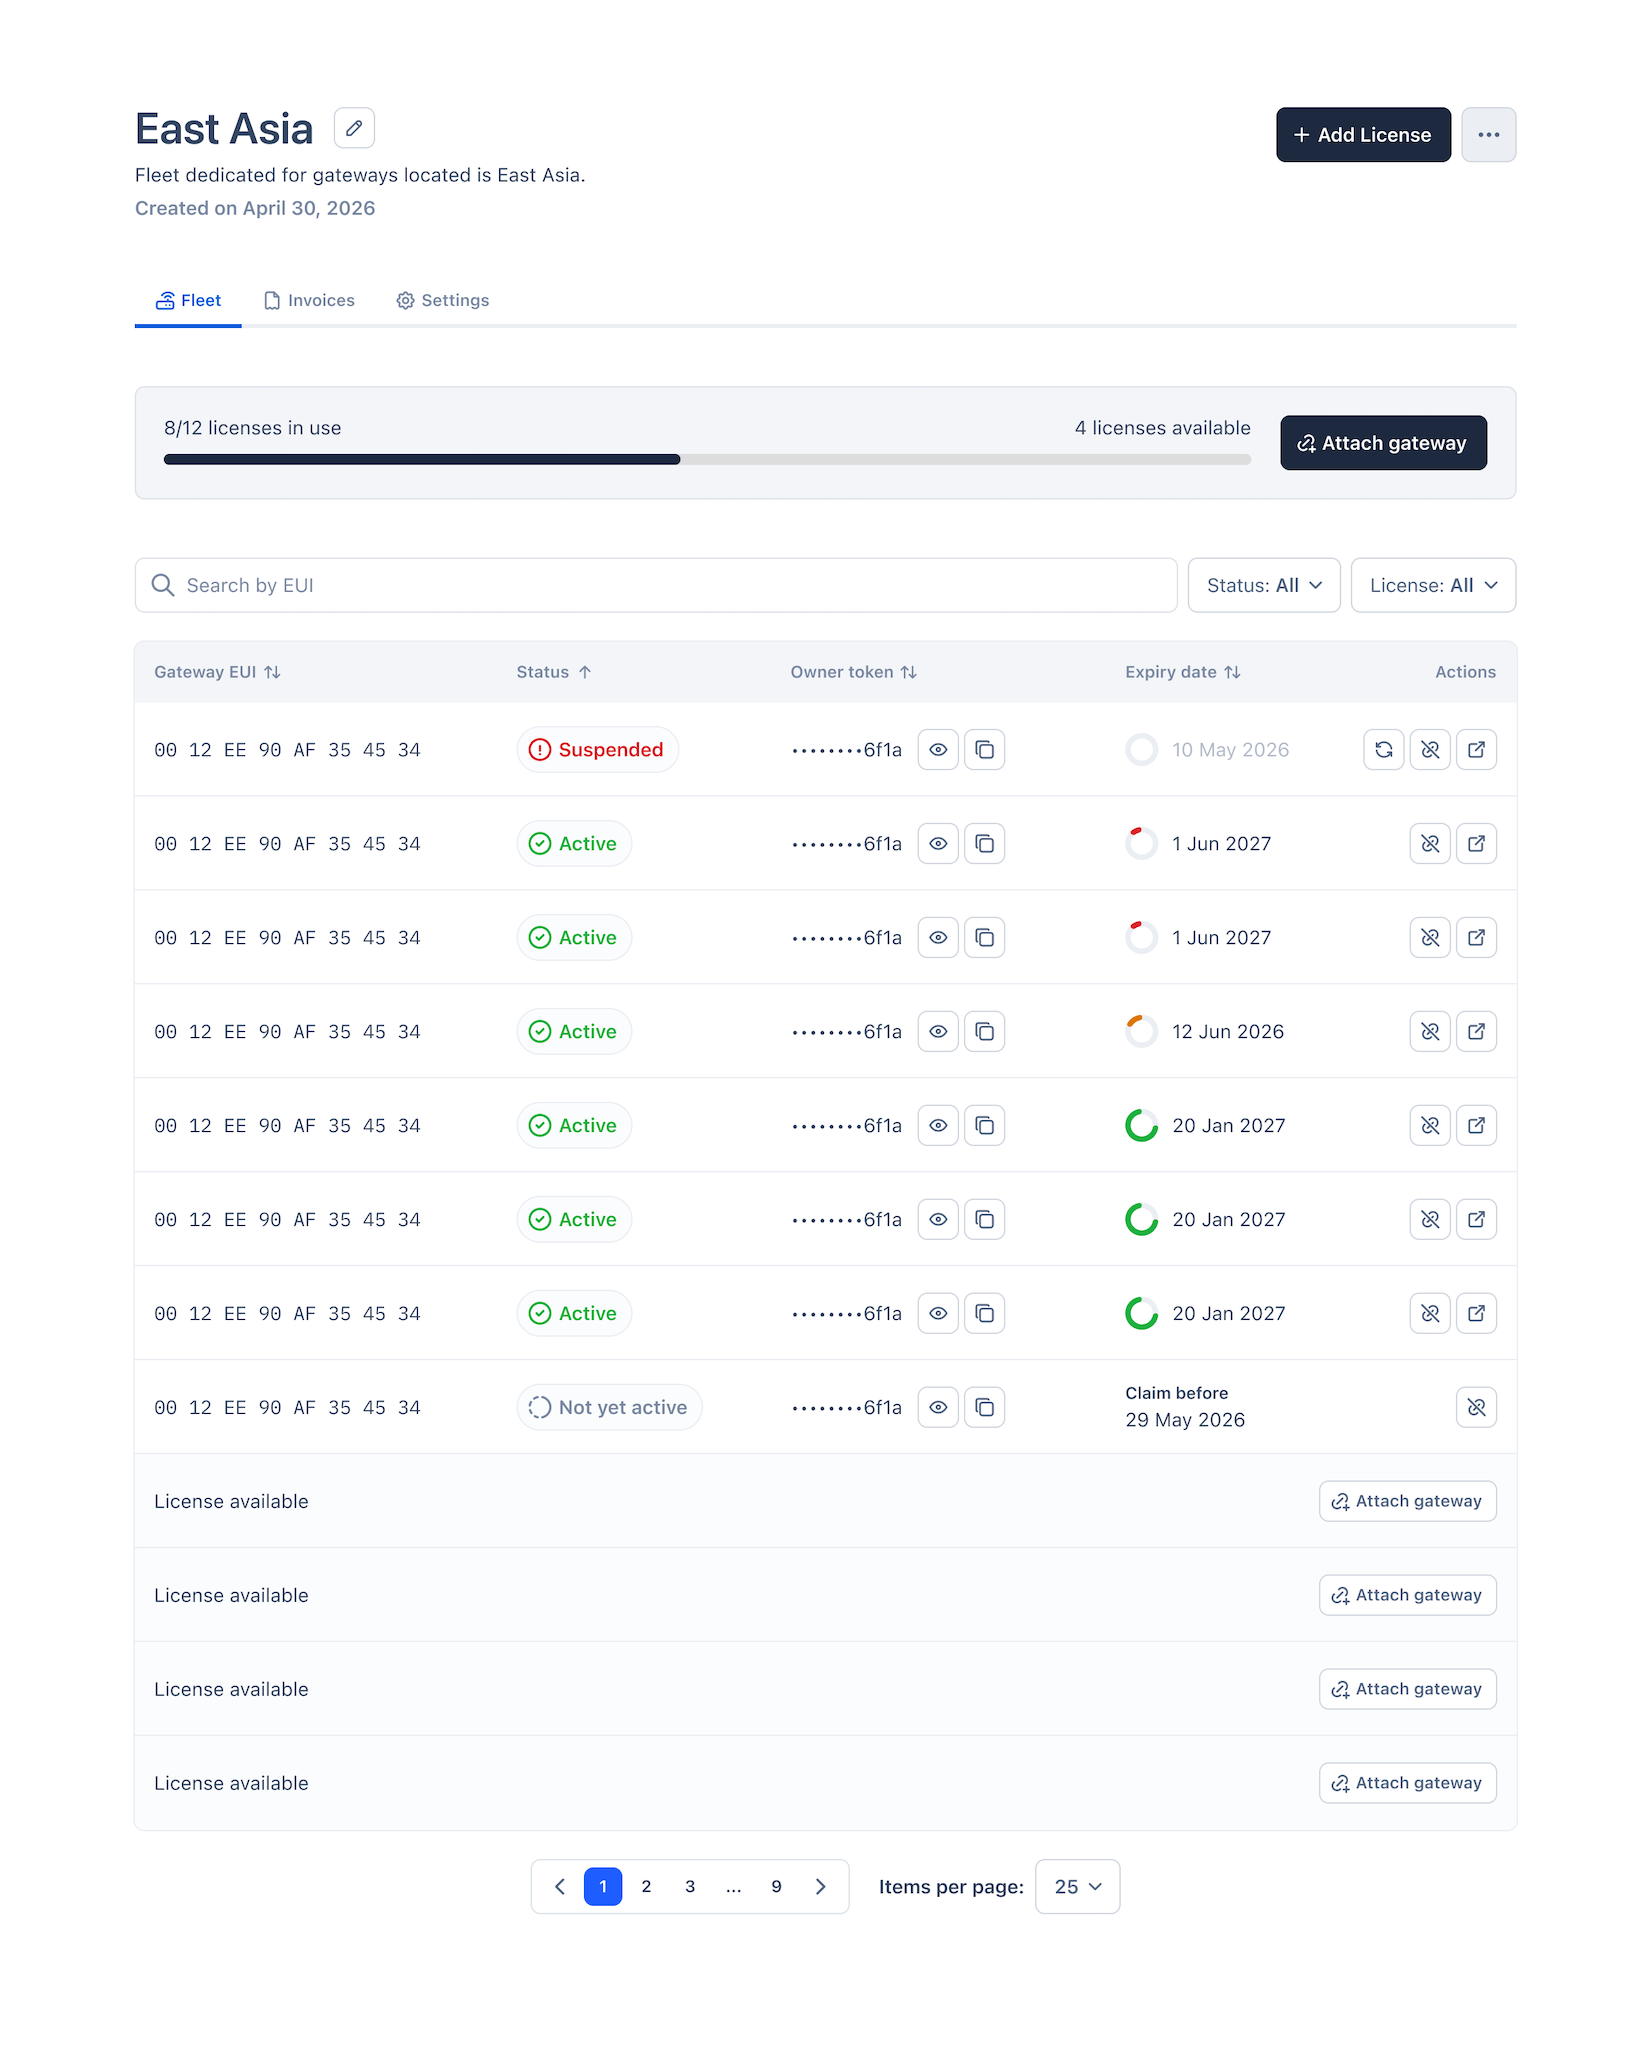This screenshot has height=2060, width=1630.
Task: Open the Invoices tab
Action: [309, 301]
